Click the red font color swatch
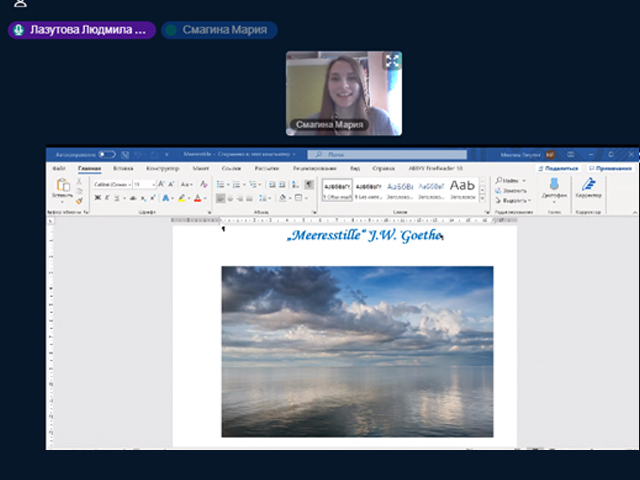Screen dimensions: 640x480 pyautogui.click(x=197, y=198)
